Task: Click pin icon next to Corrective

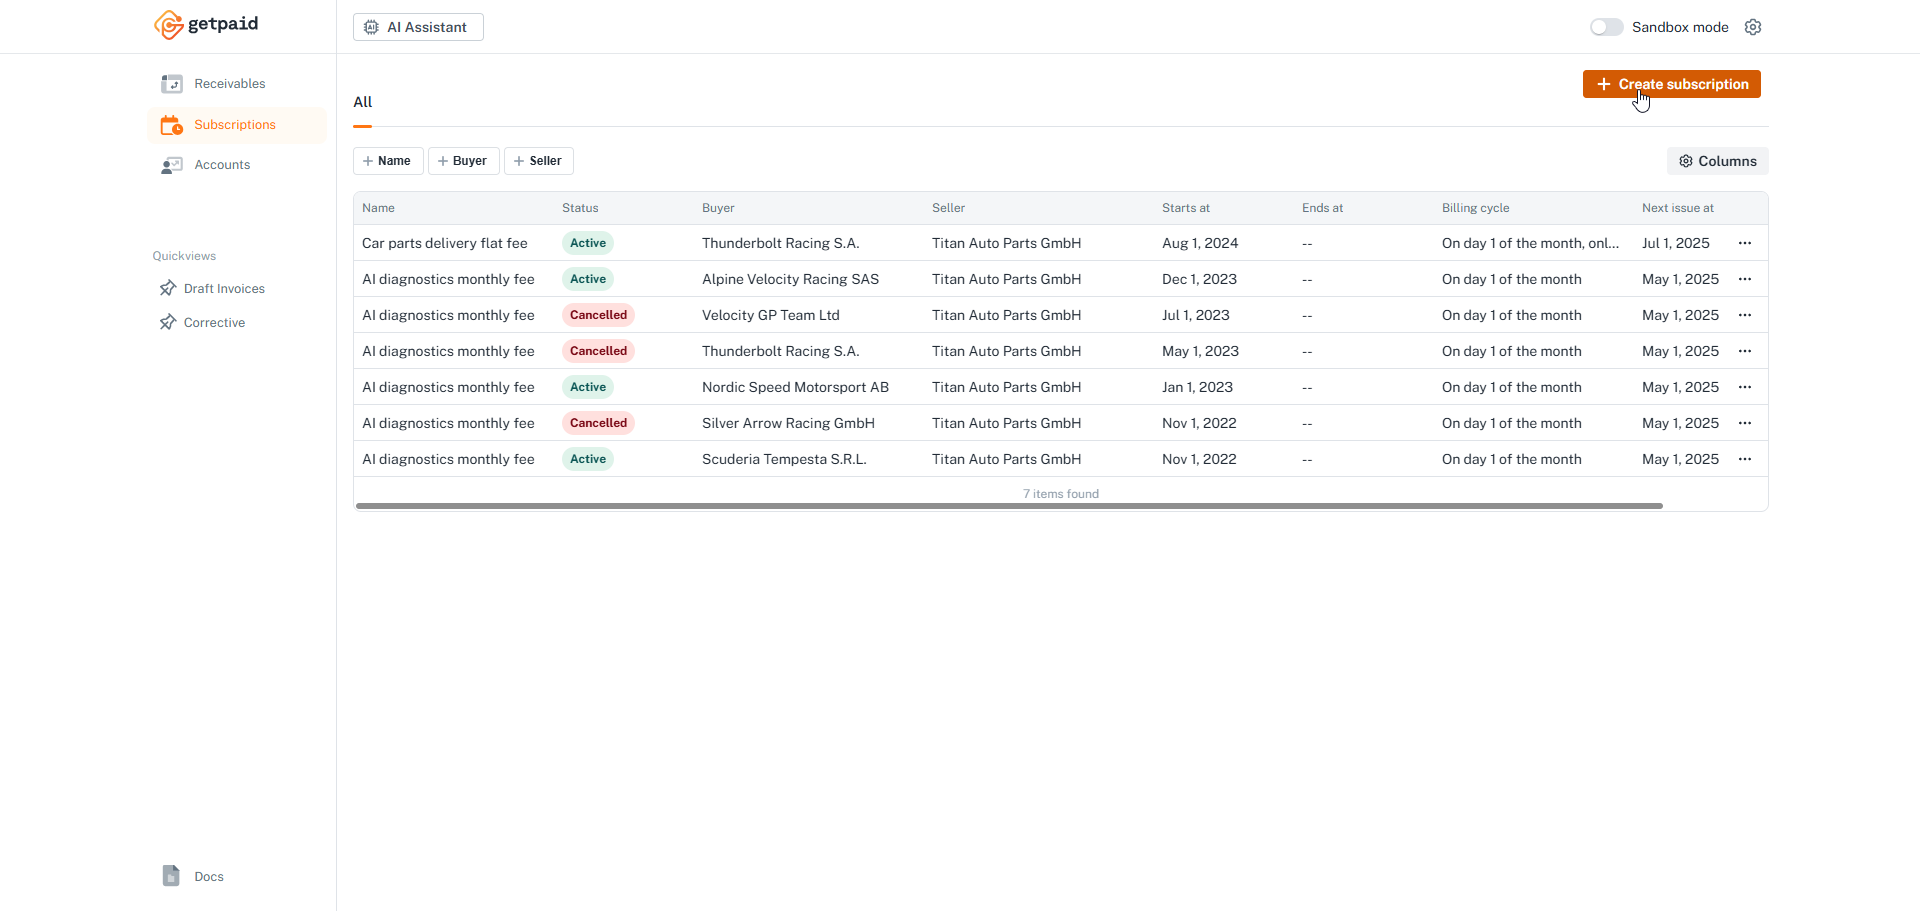Action: [168, 323]
